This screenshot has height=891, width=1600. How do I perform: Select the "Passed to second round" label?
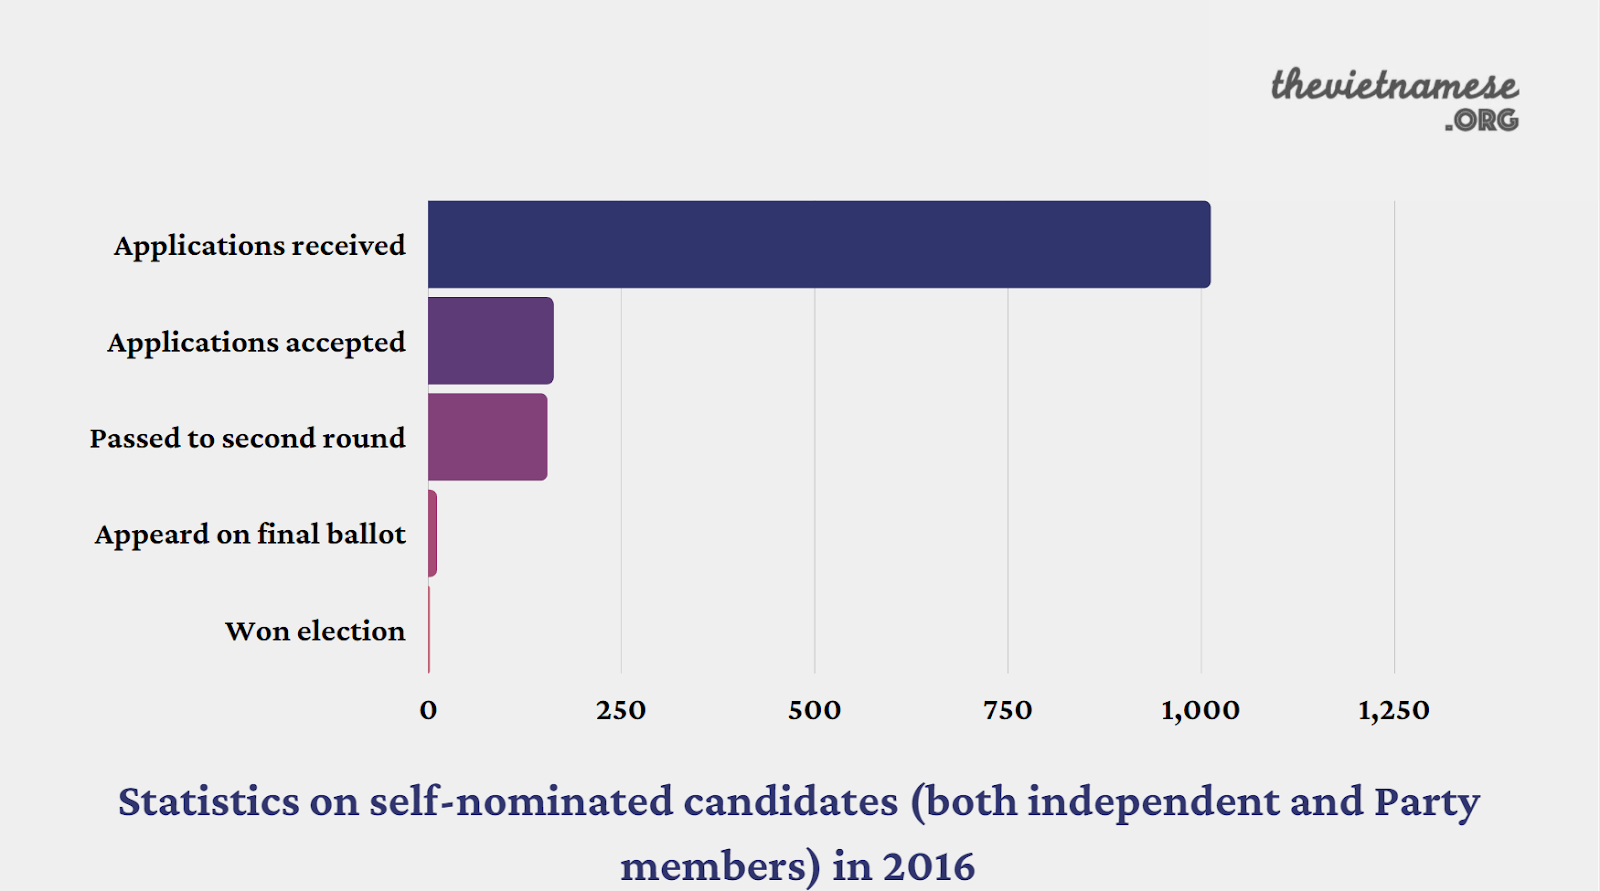coord(247,438)
